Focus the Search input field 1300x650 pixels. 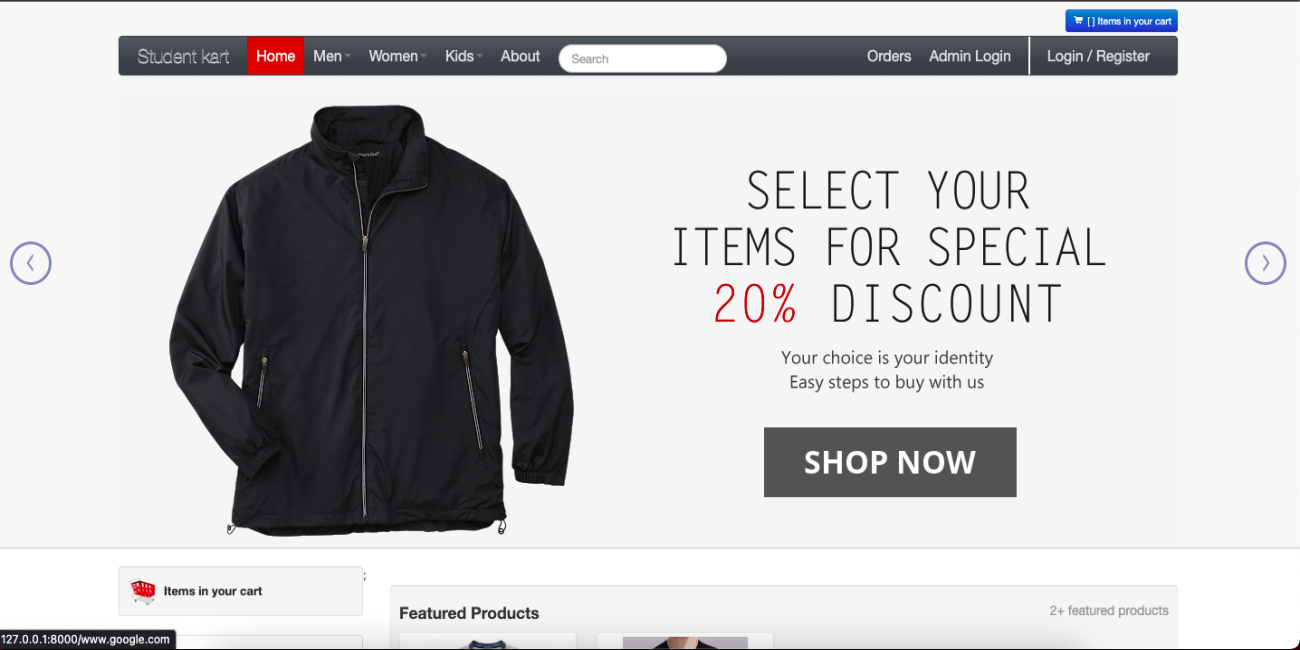(x=642, y=58)
